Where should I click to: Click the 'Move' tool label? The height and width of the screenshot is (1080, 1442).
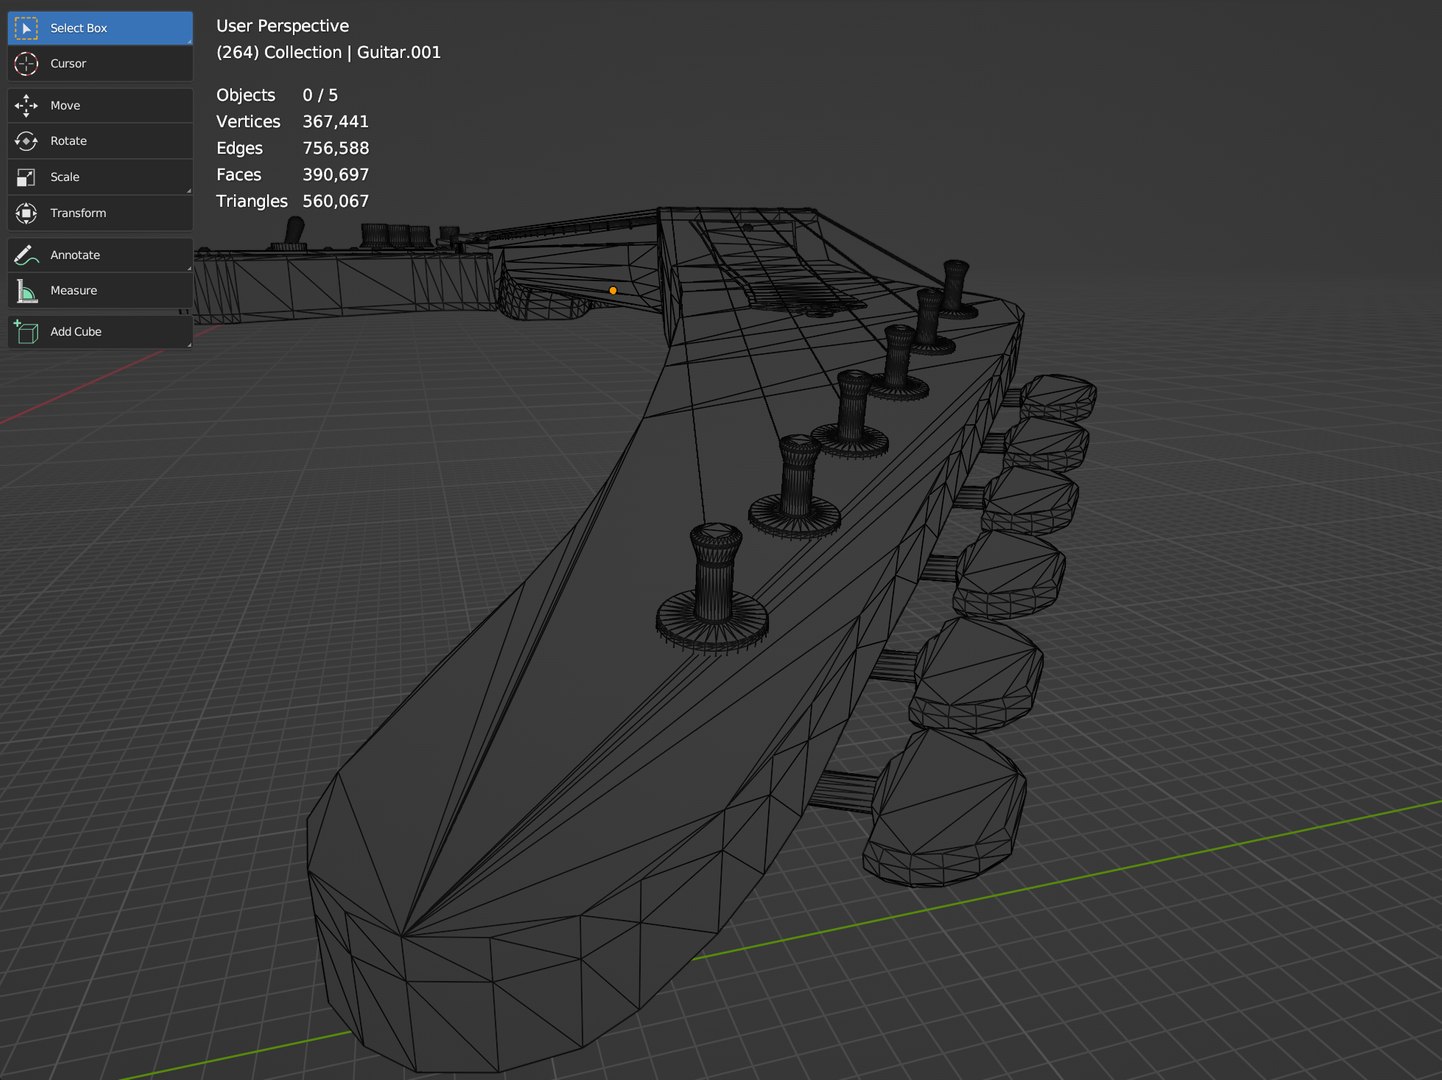point(65,105)
